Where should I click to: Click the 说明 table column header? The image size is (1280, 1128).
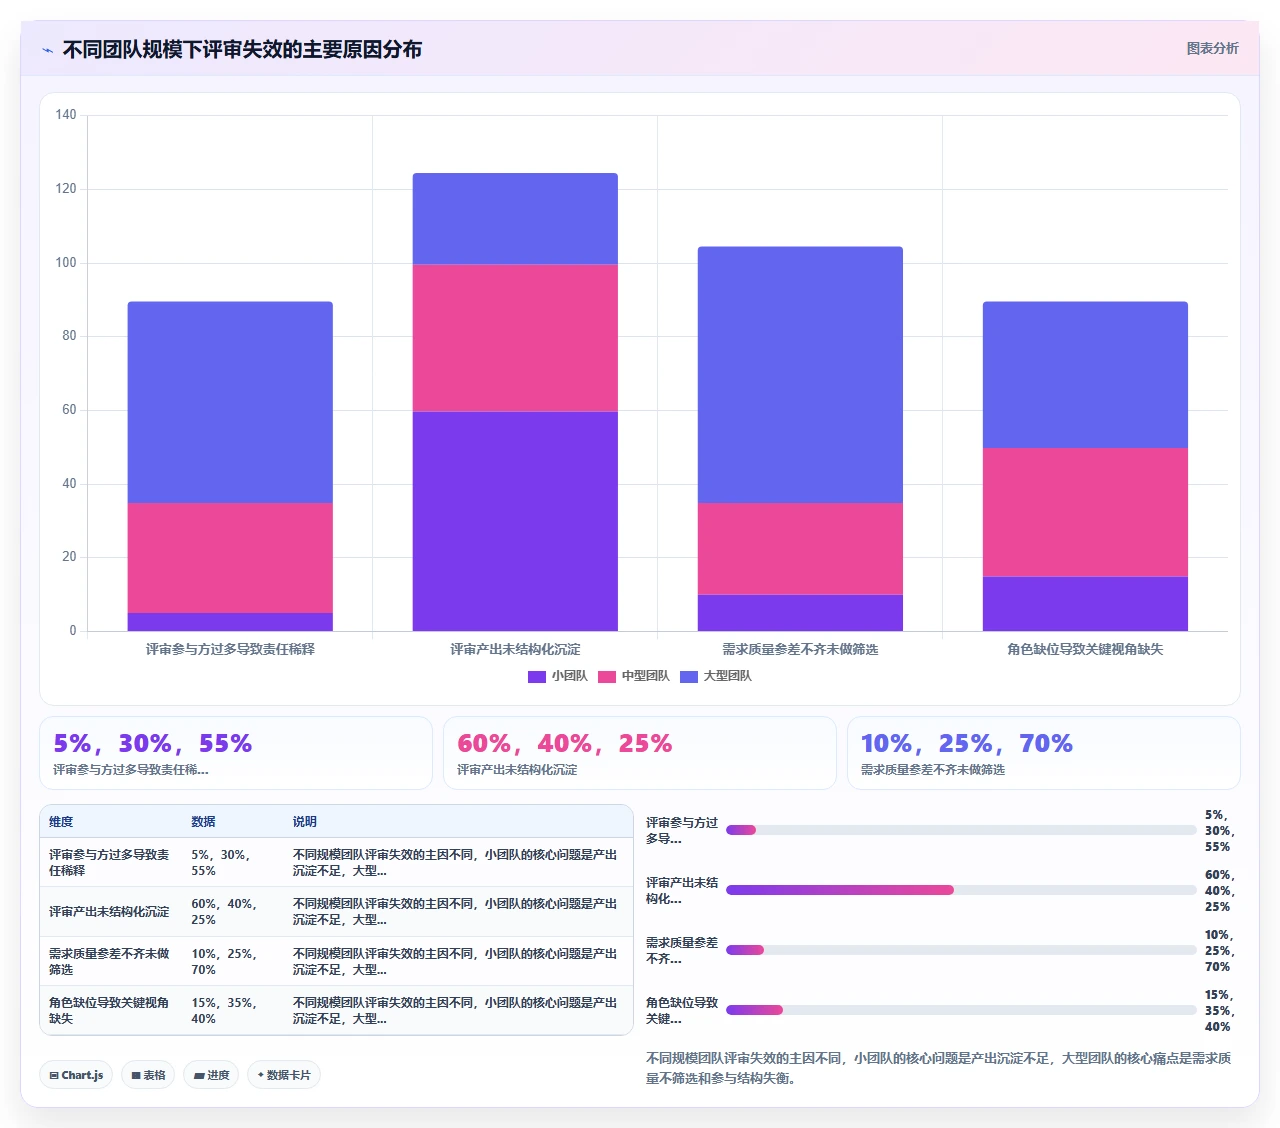pyautogui.click(x=305, y=822)
